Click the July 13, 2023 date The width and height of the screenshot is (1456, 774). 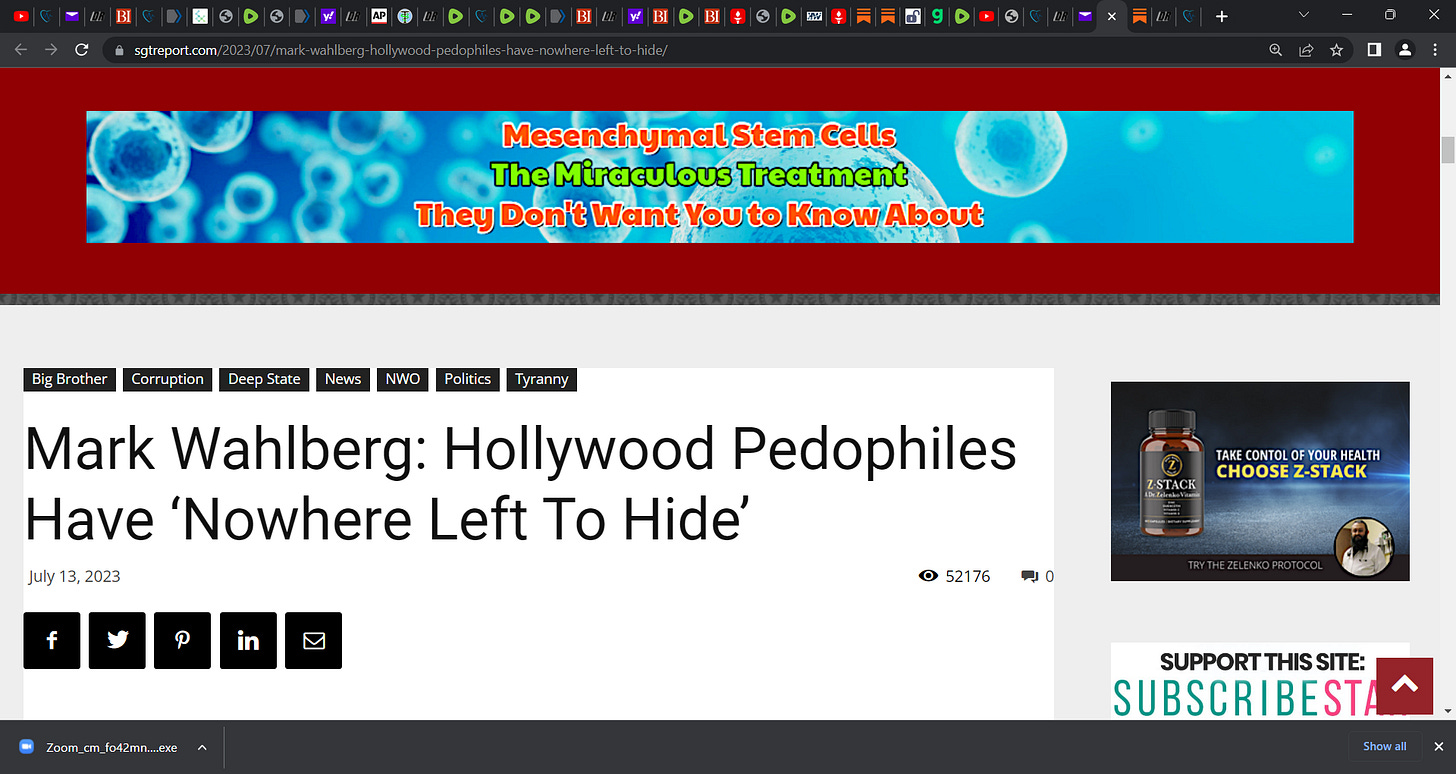74,576
